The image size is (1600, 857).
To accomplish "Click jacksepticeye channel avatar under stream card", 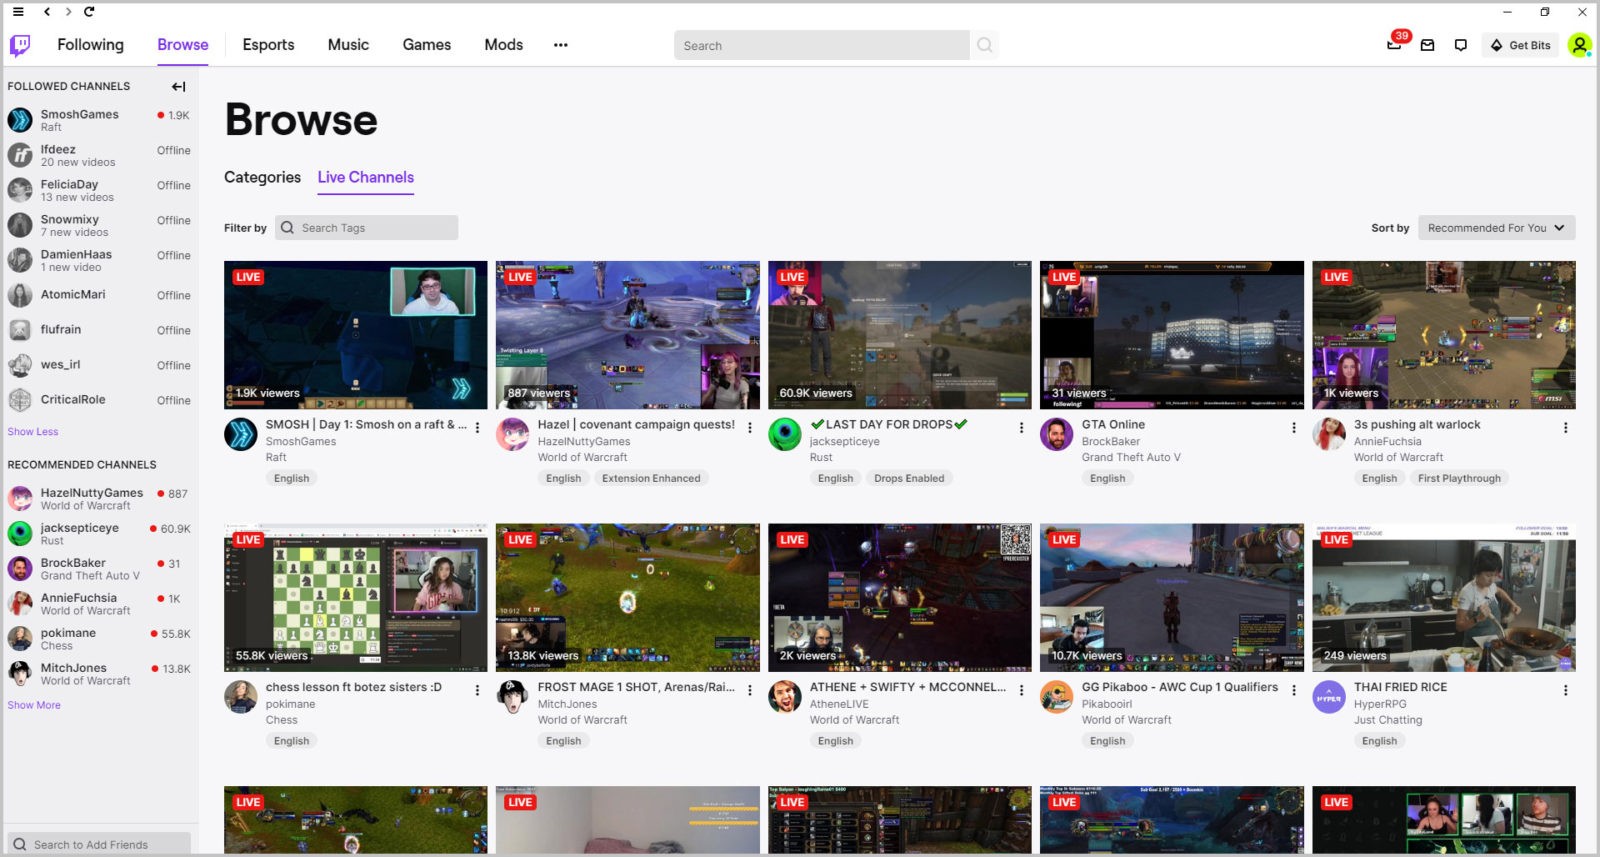I will (785, 434).
